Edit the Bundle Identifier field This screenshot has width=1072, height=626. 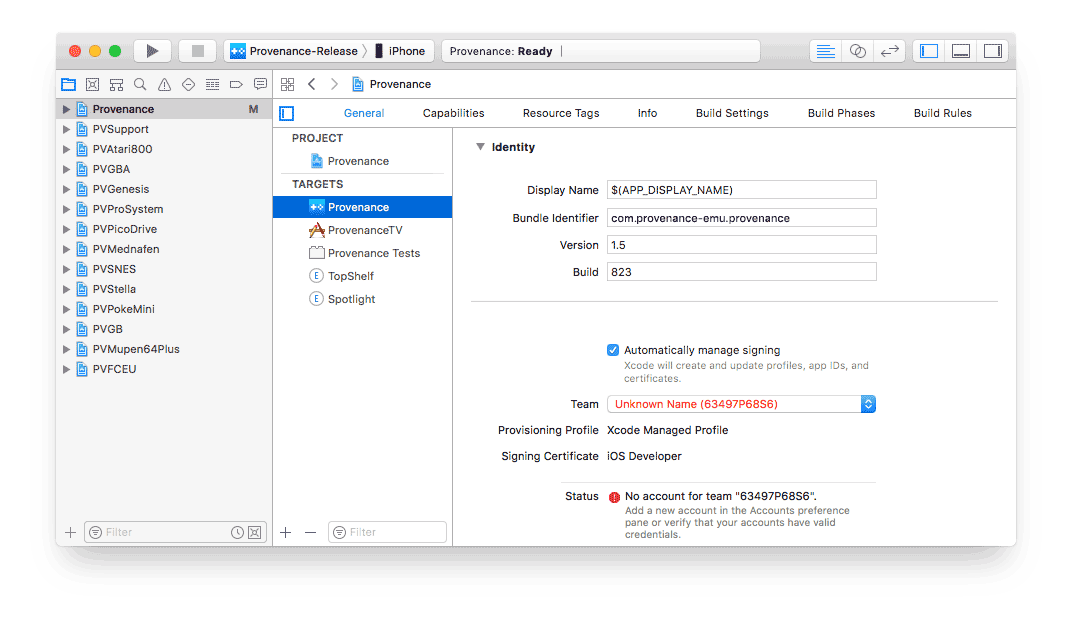point(741,218)
